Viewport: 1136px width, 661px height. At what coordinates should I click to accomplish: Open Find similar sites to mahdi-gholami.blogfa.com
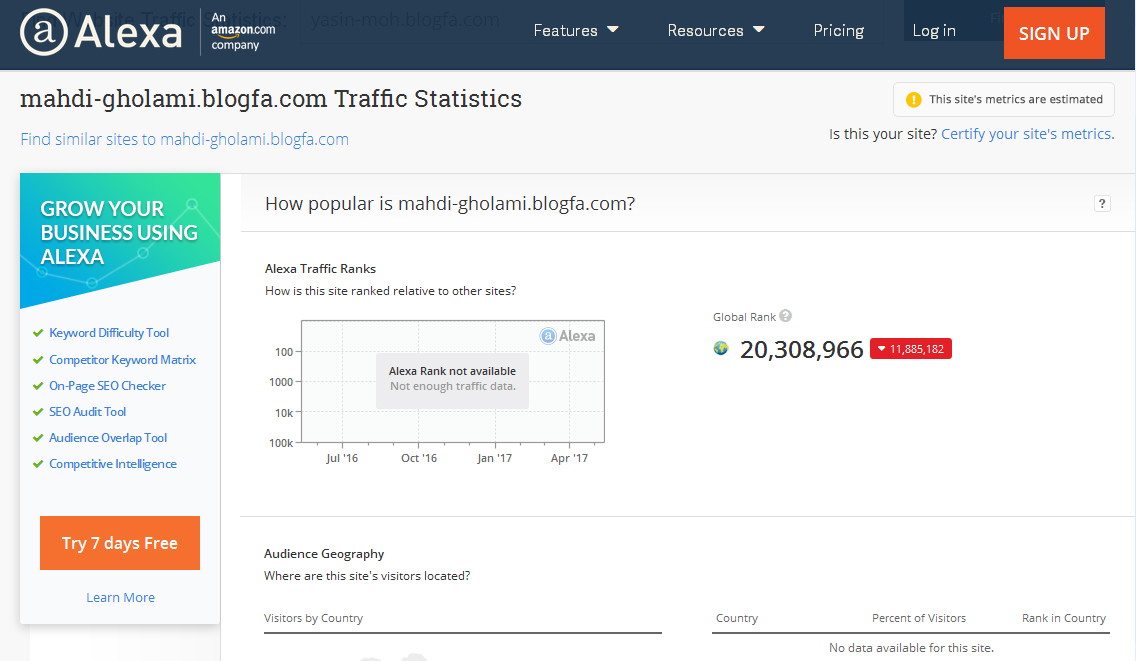click(185, 139)
